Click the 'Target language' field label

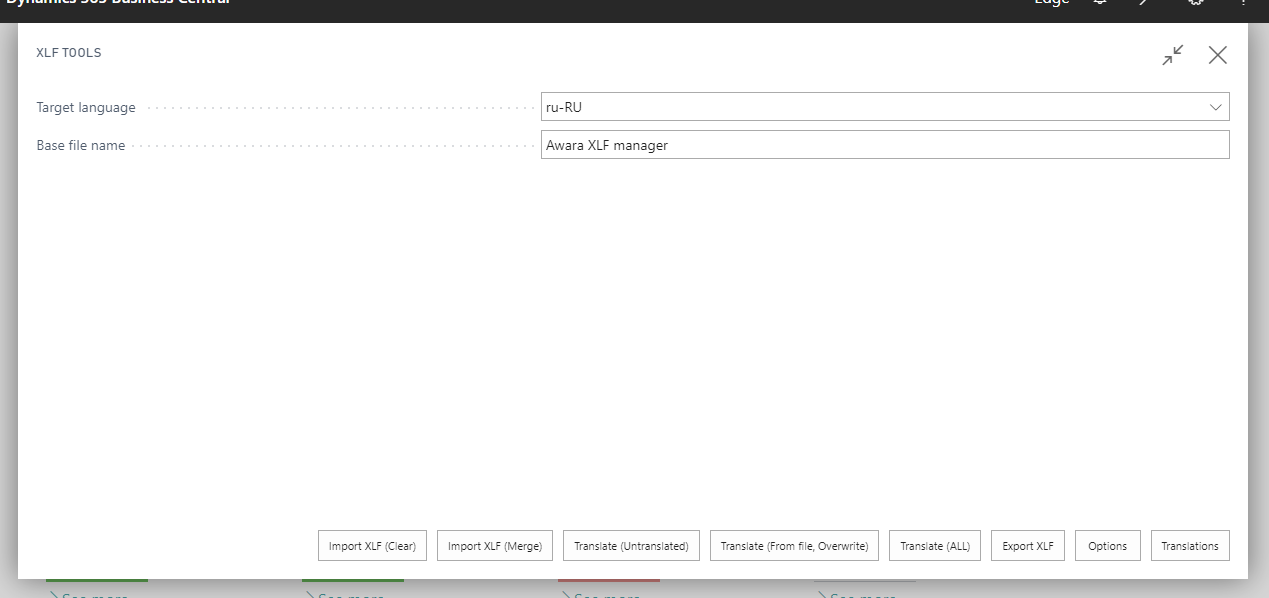[86, 108]
